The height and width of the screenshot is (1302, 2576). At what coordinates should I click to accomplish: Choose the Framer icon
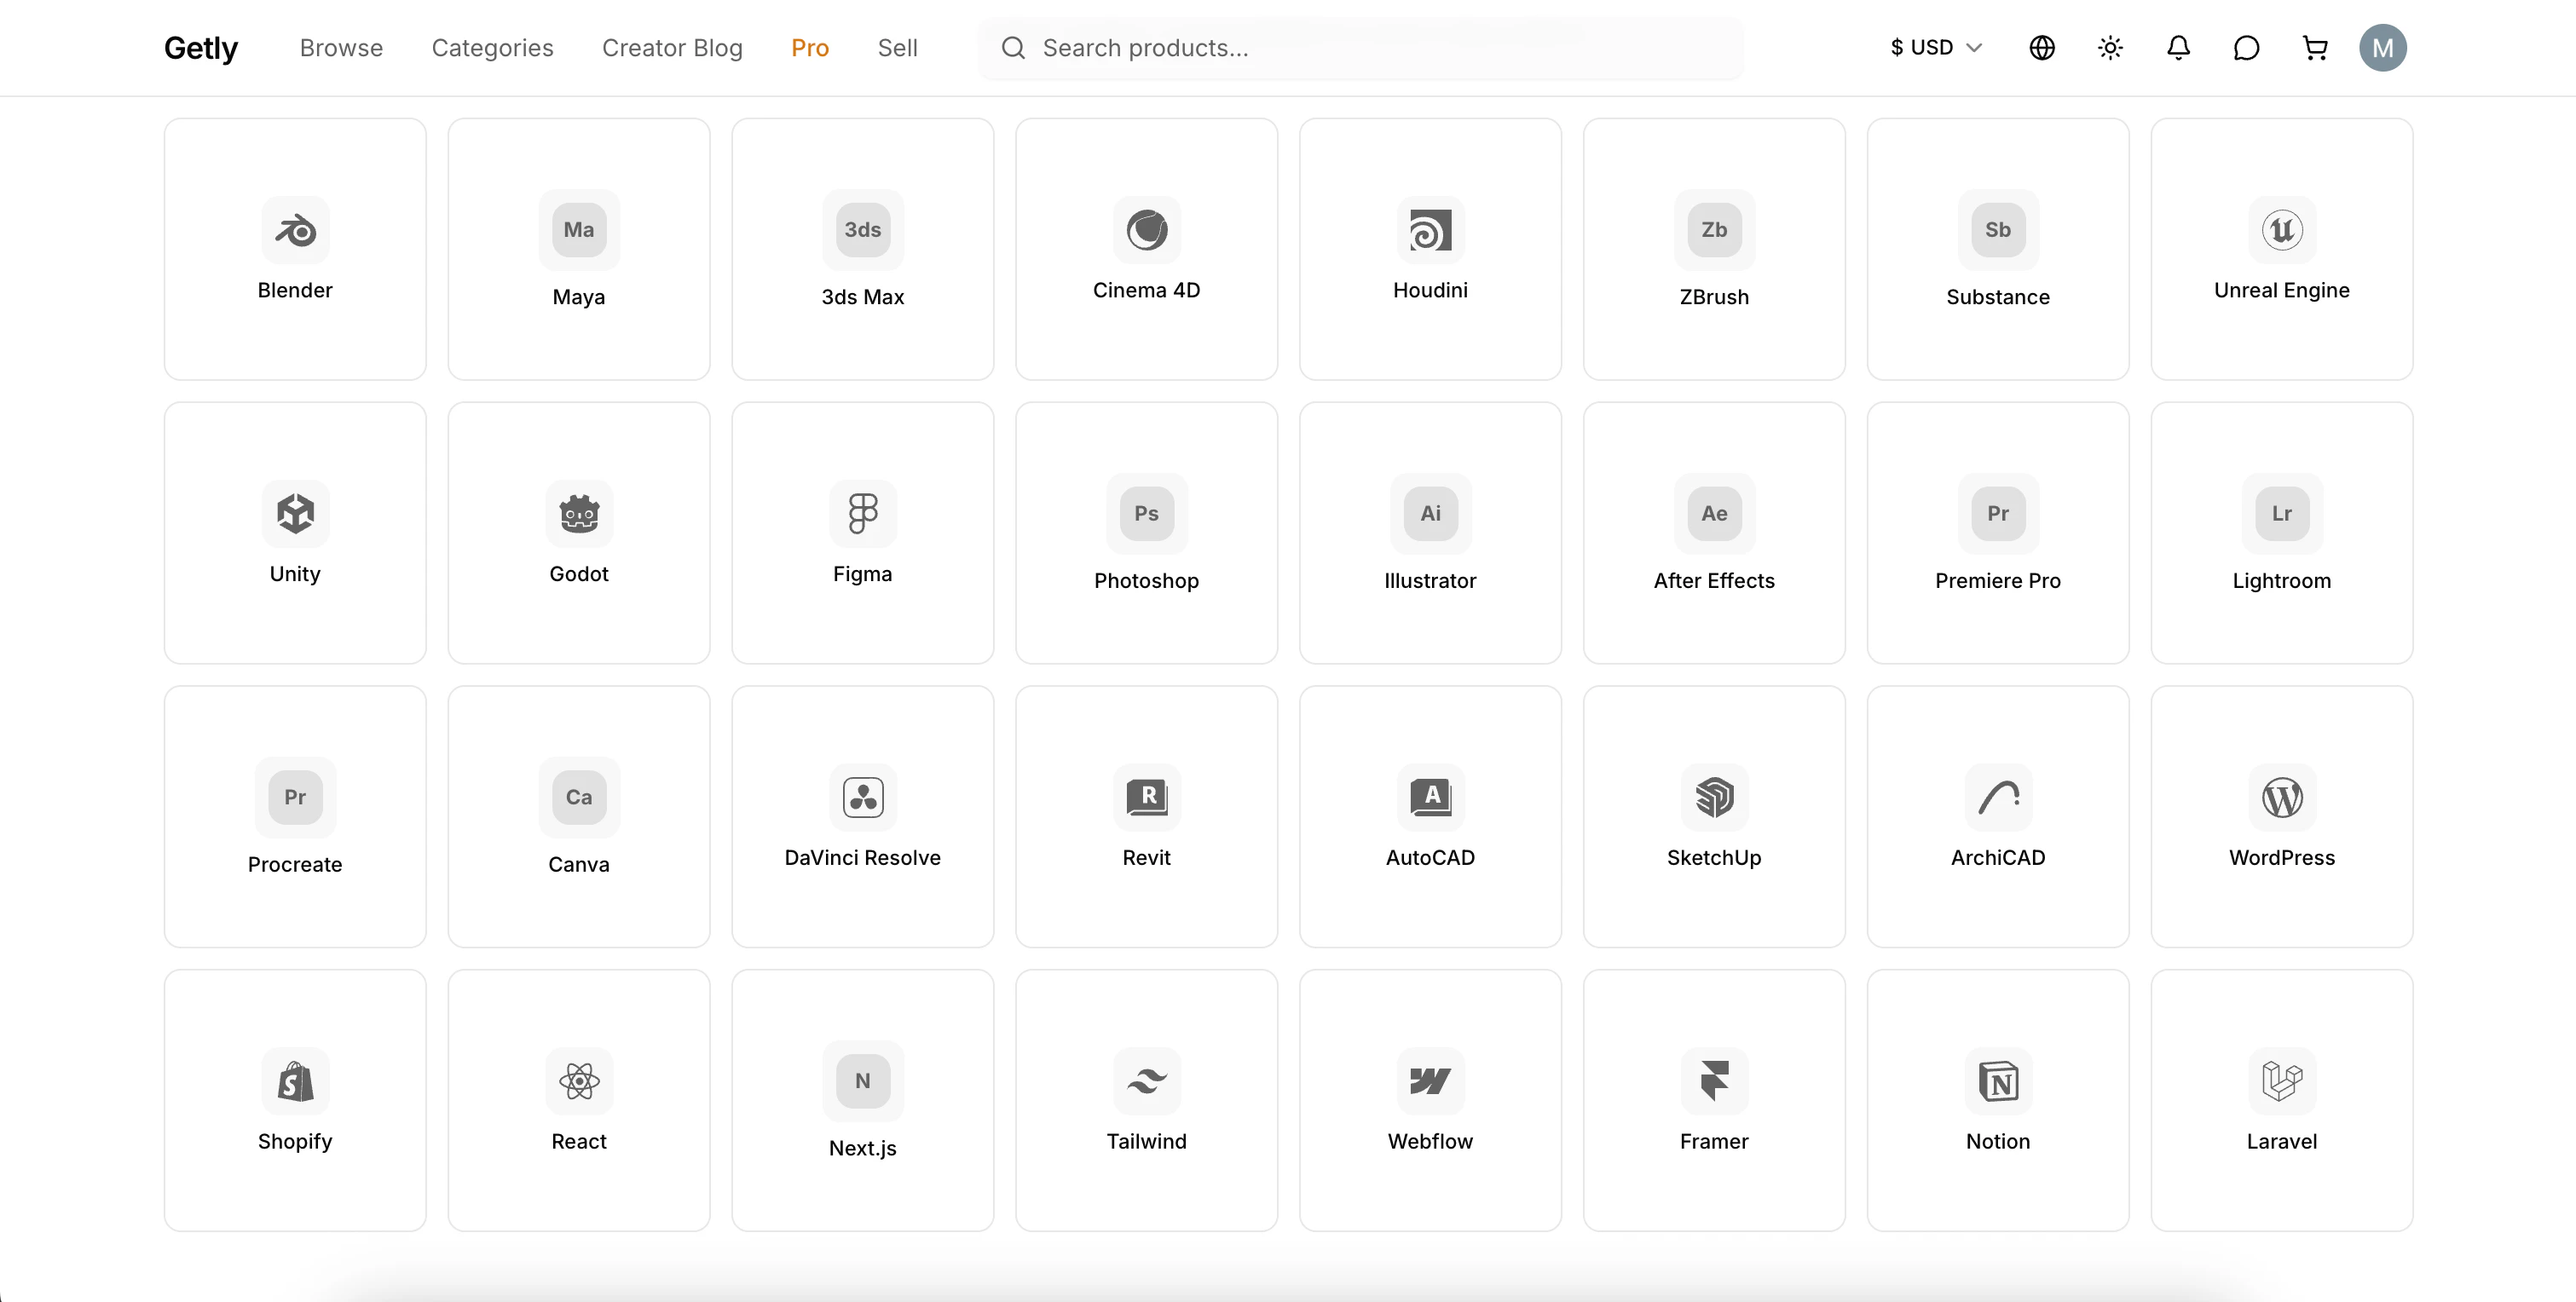tap(1714, 1082)
